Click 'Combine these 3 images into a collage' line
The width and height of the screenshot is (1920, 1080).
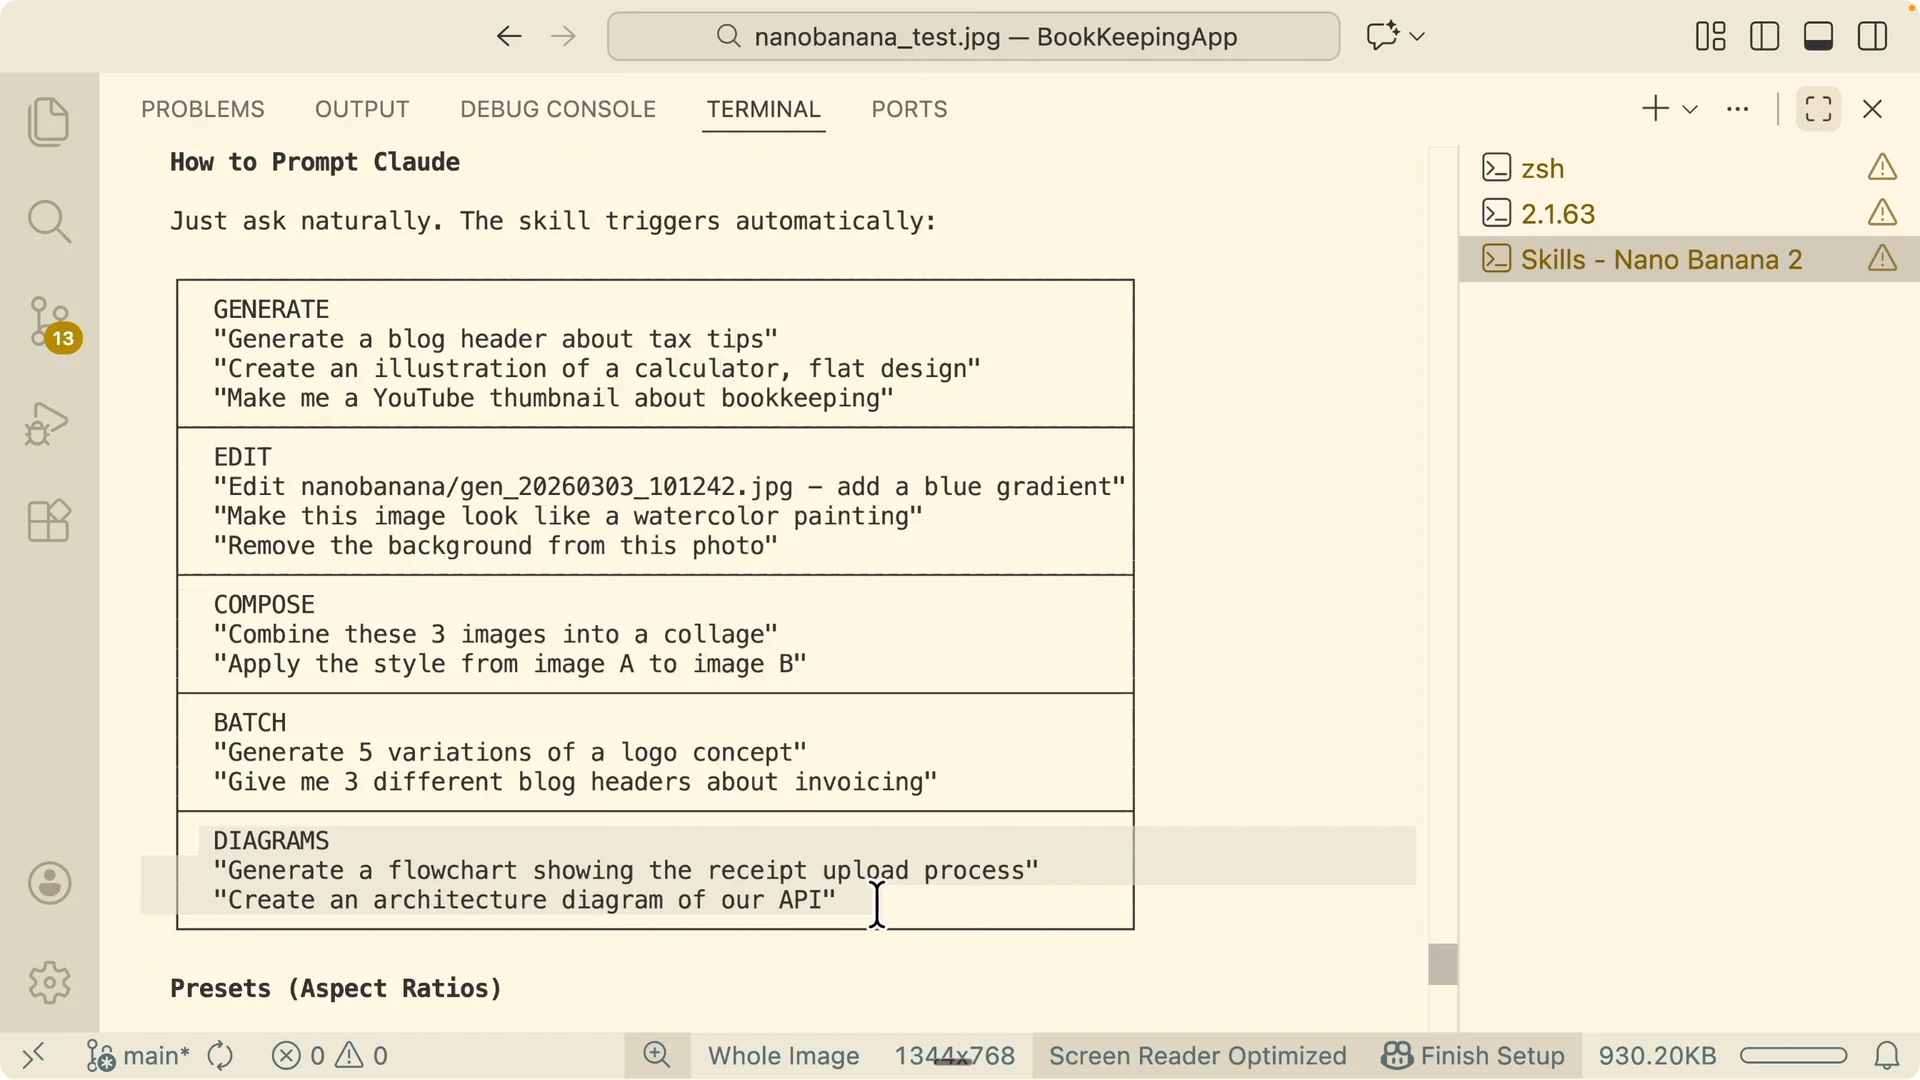coord(495,635)
